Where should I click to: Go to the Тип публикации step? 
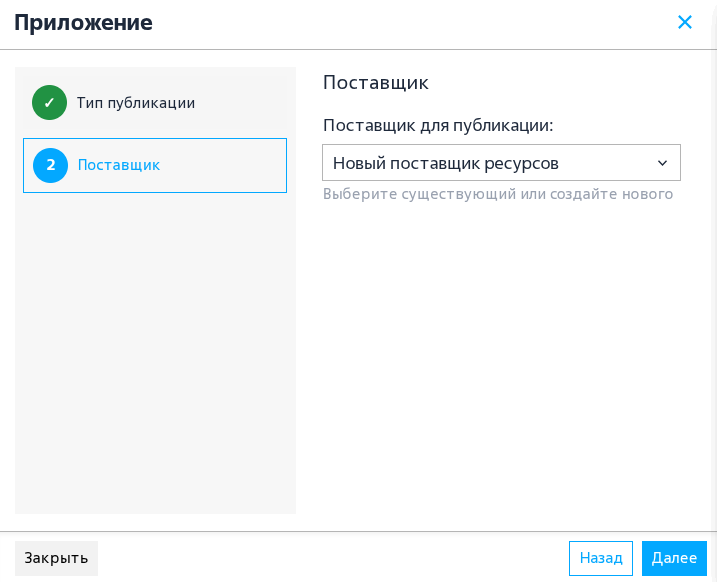pyautogui.click(x=155, y=102)
